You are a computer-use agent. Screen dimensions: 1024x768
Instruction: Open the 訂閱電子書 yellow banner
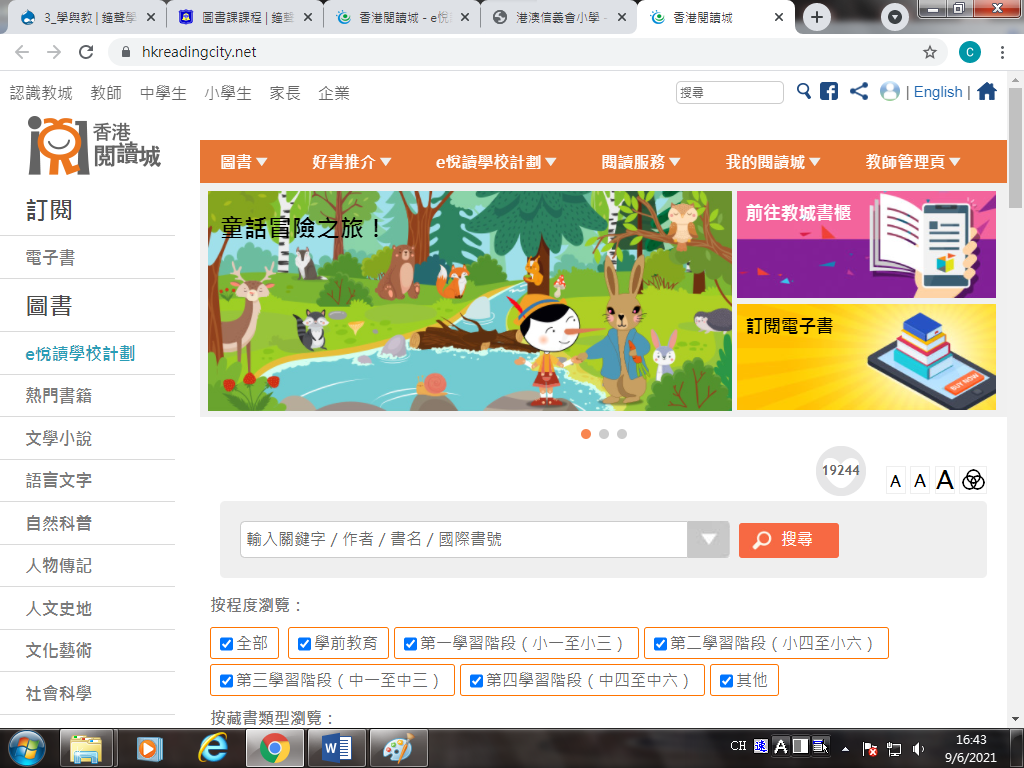tap(866, 357)
